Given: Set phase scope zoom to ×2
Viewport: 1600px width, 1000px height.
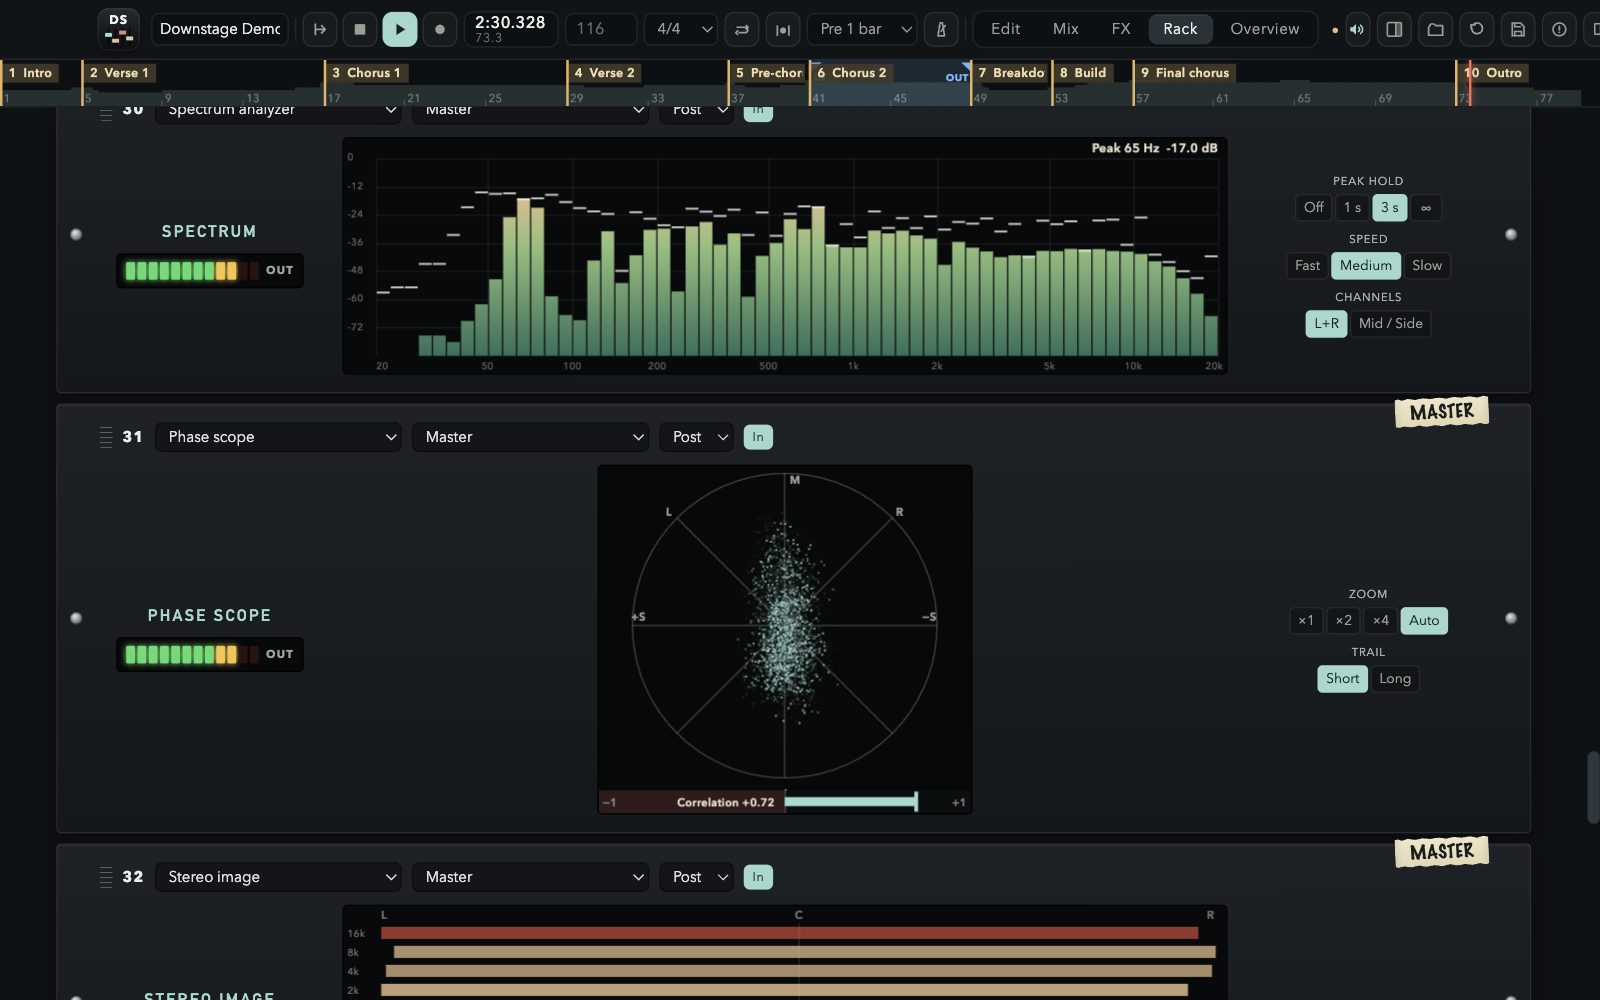Looking at the screenshot, I should pyautogui.click(x=1343, y=621).
